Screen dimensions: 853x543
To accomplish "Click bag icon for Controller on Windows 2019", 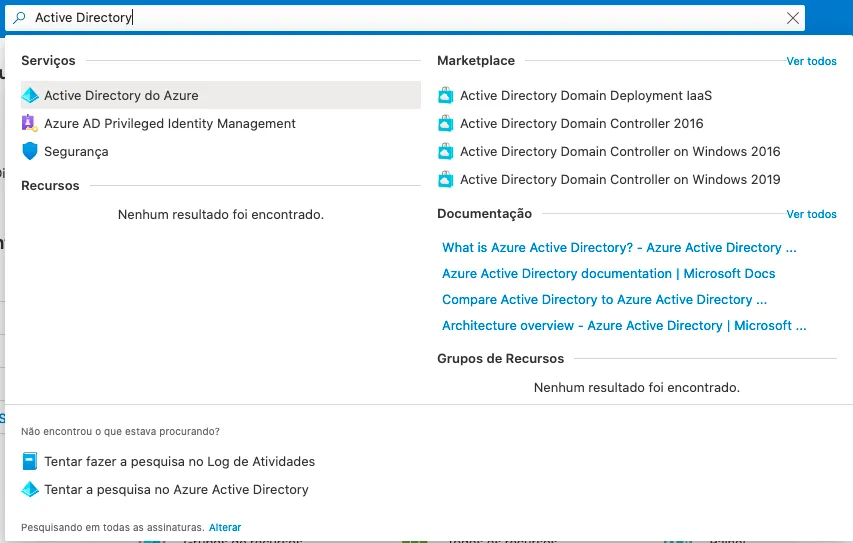I will pyautogui.click(x=446, y=179).
